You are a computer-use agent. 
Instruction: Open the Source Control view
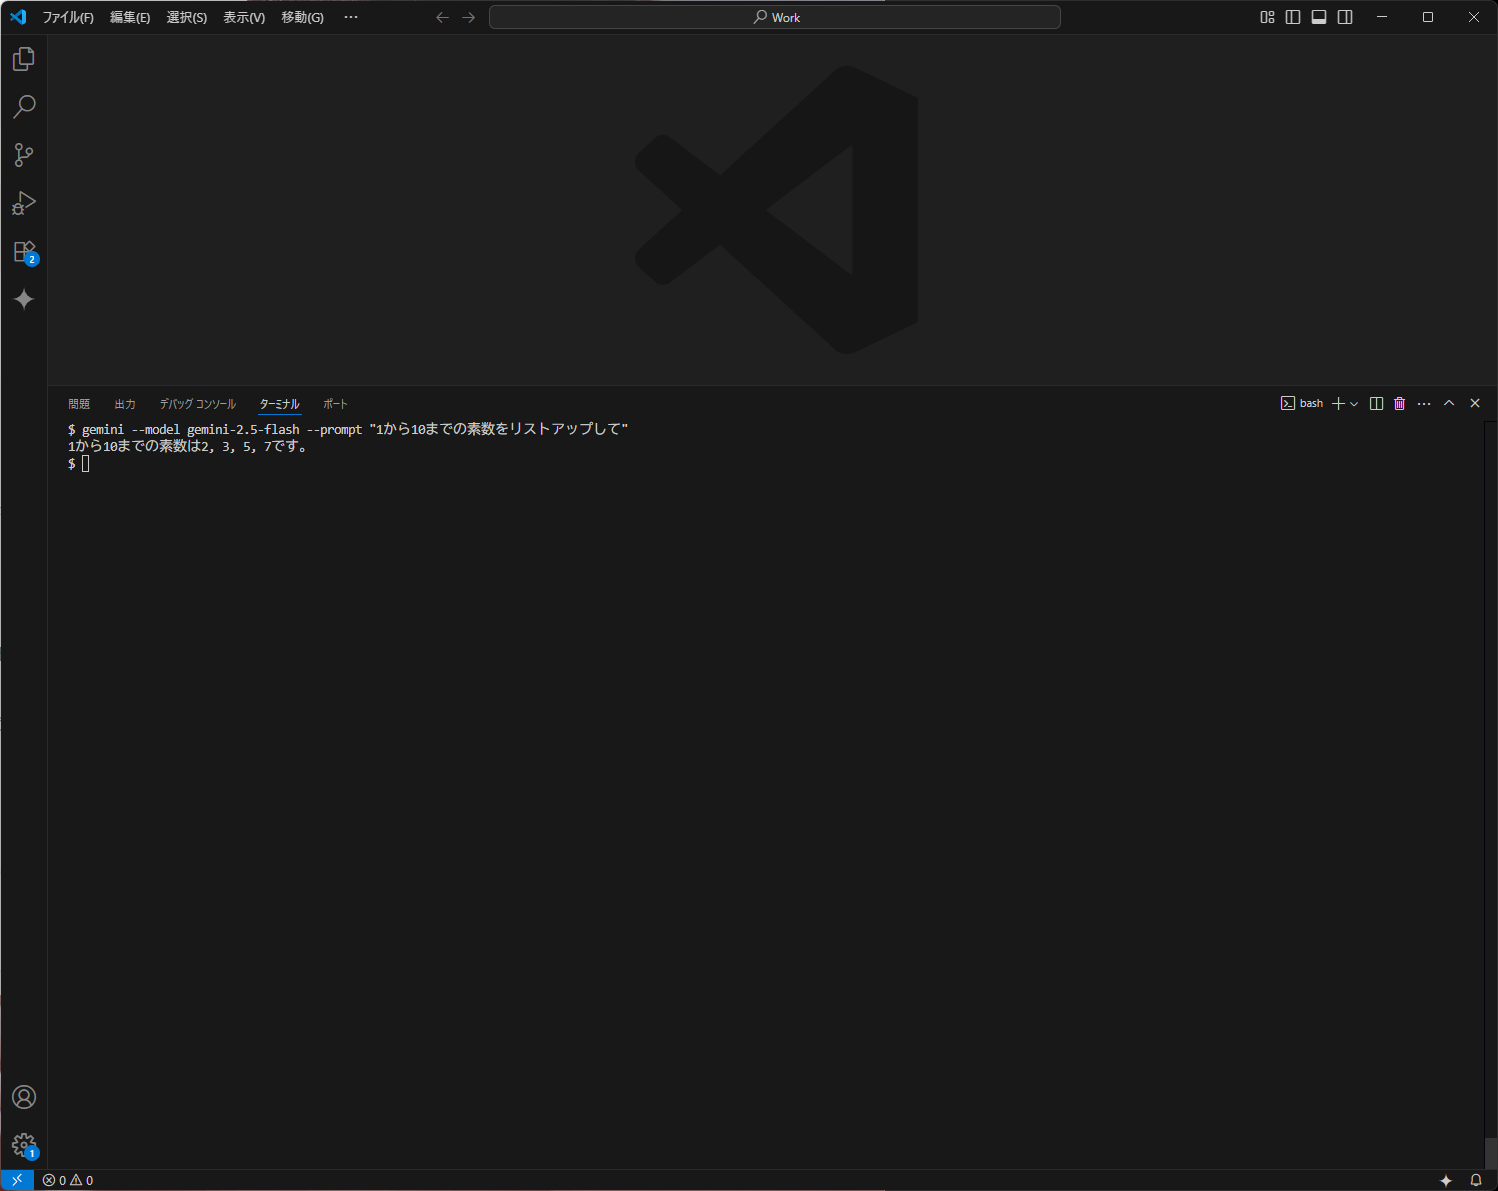point(23,154)
